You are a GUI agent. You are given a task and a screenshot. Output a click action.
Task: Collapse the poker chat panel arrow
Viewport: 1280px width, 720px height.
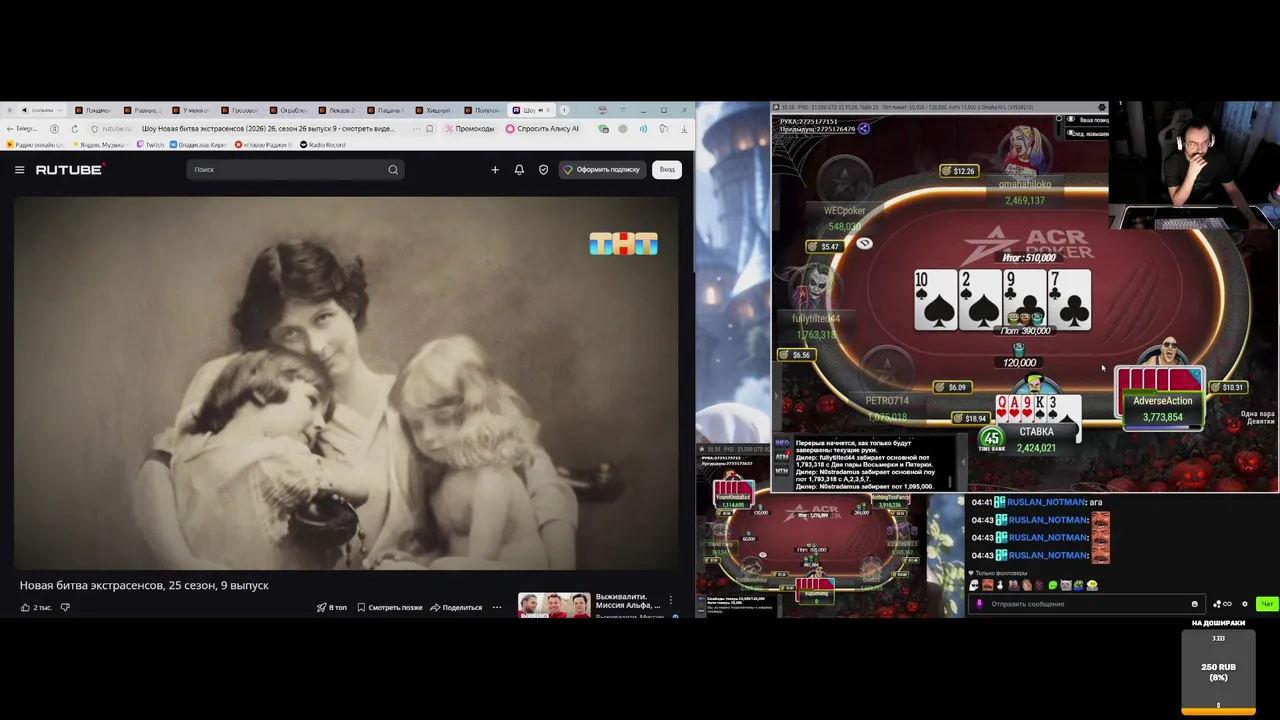(964, 463)
